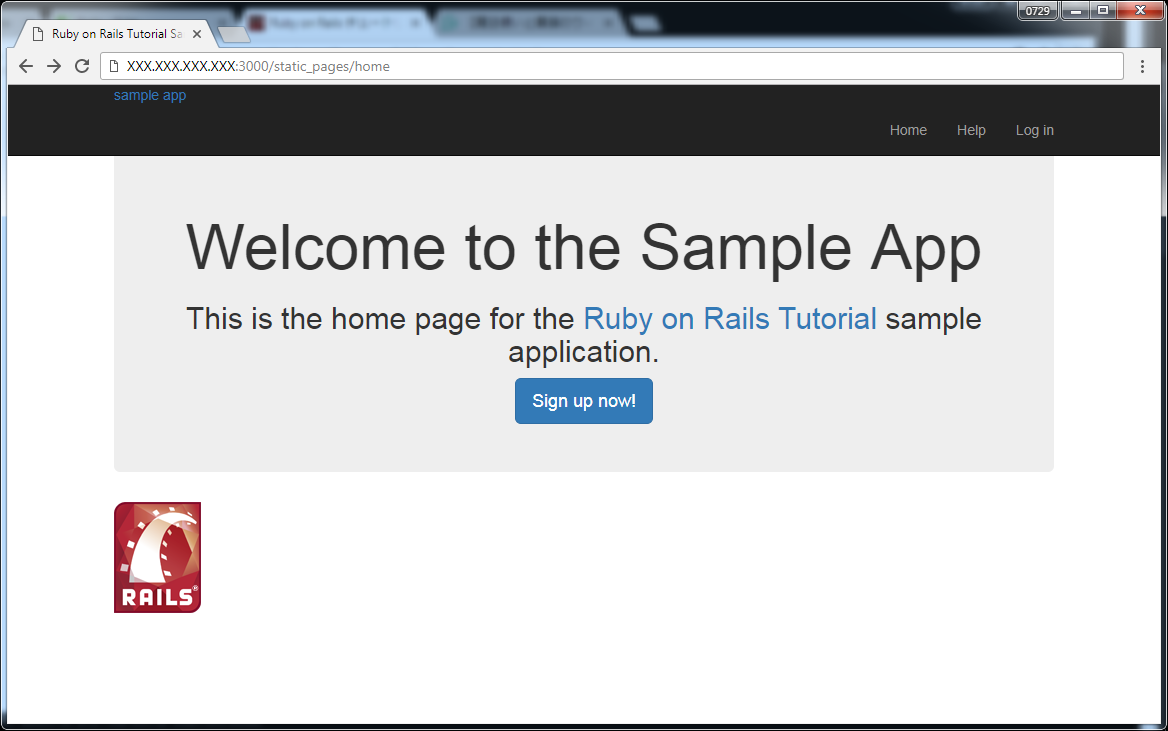The width and height of the screenshot is (1168, 731).
Task: Open a new tab with the new-tab button
Action: coord(234,34)
